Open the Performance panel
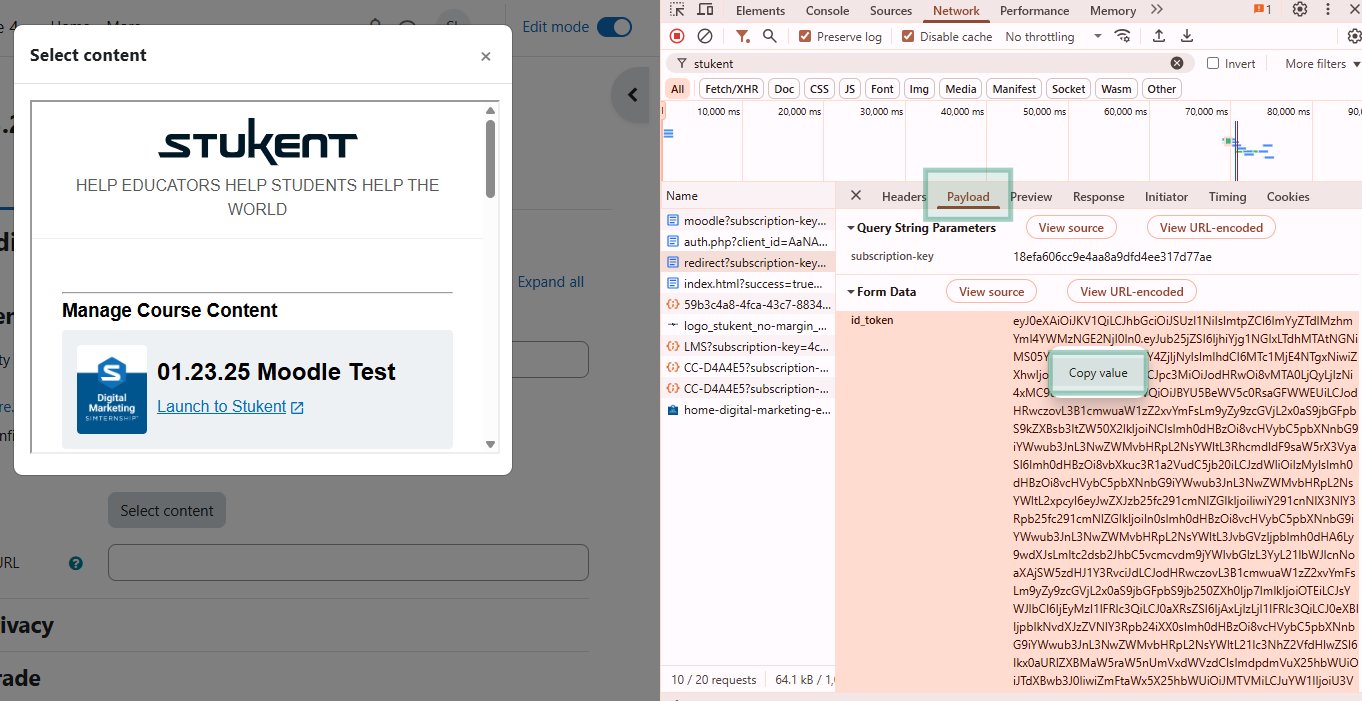This screenshot has height=701, width=1362. pos(1035,10)
